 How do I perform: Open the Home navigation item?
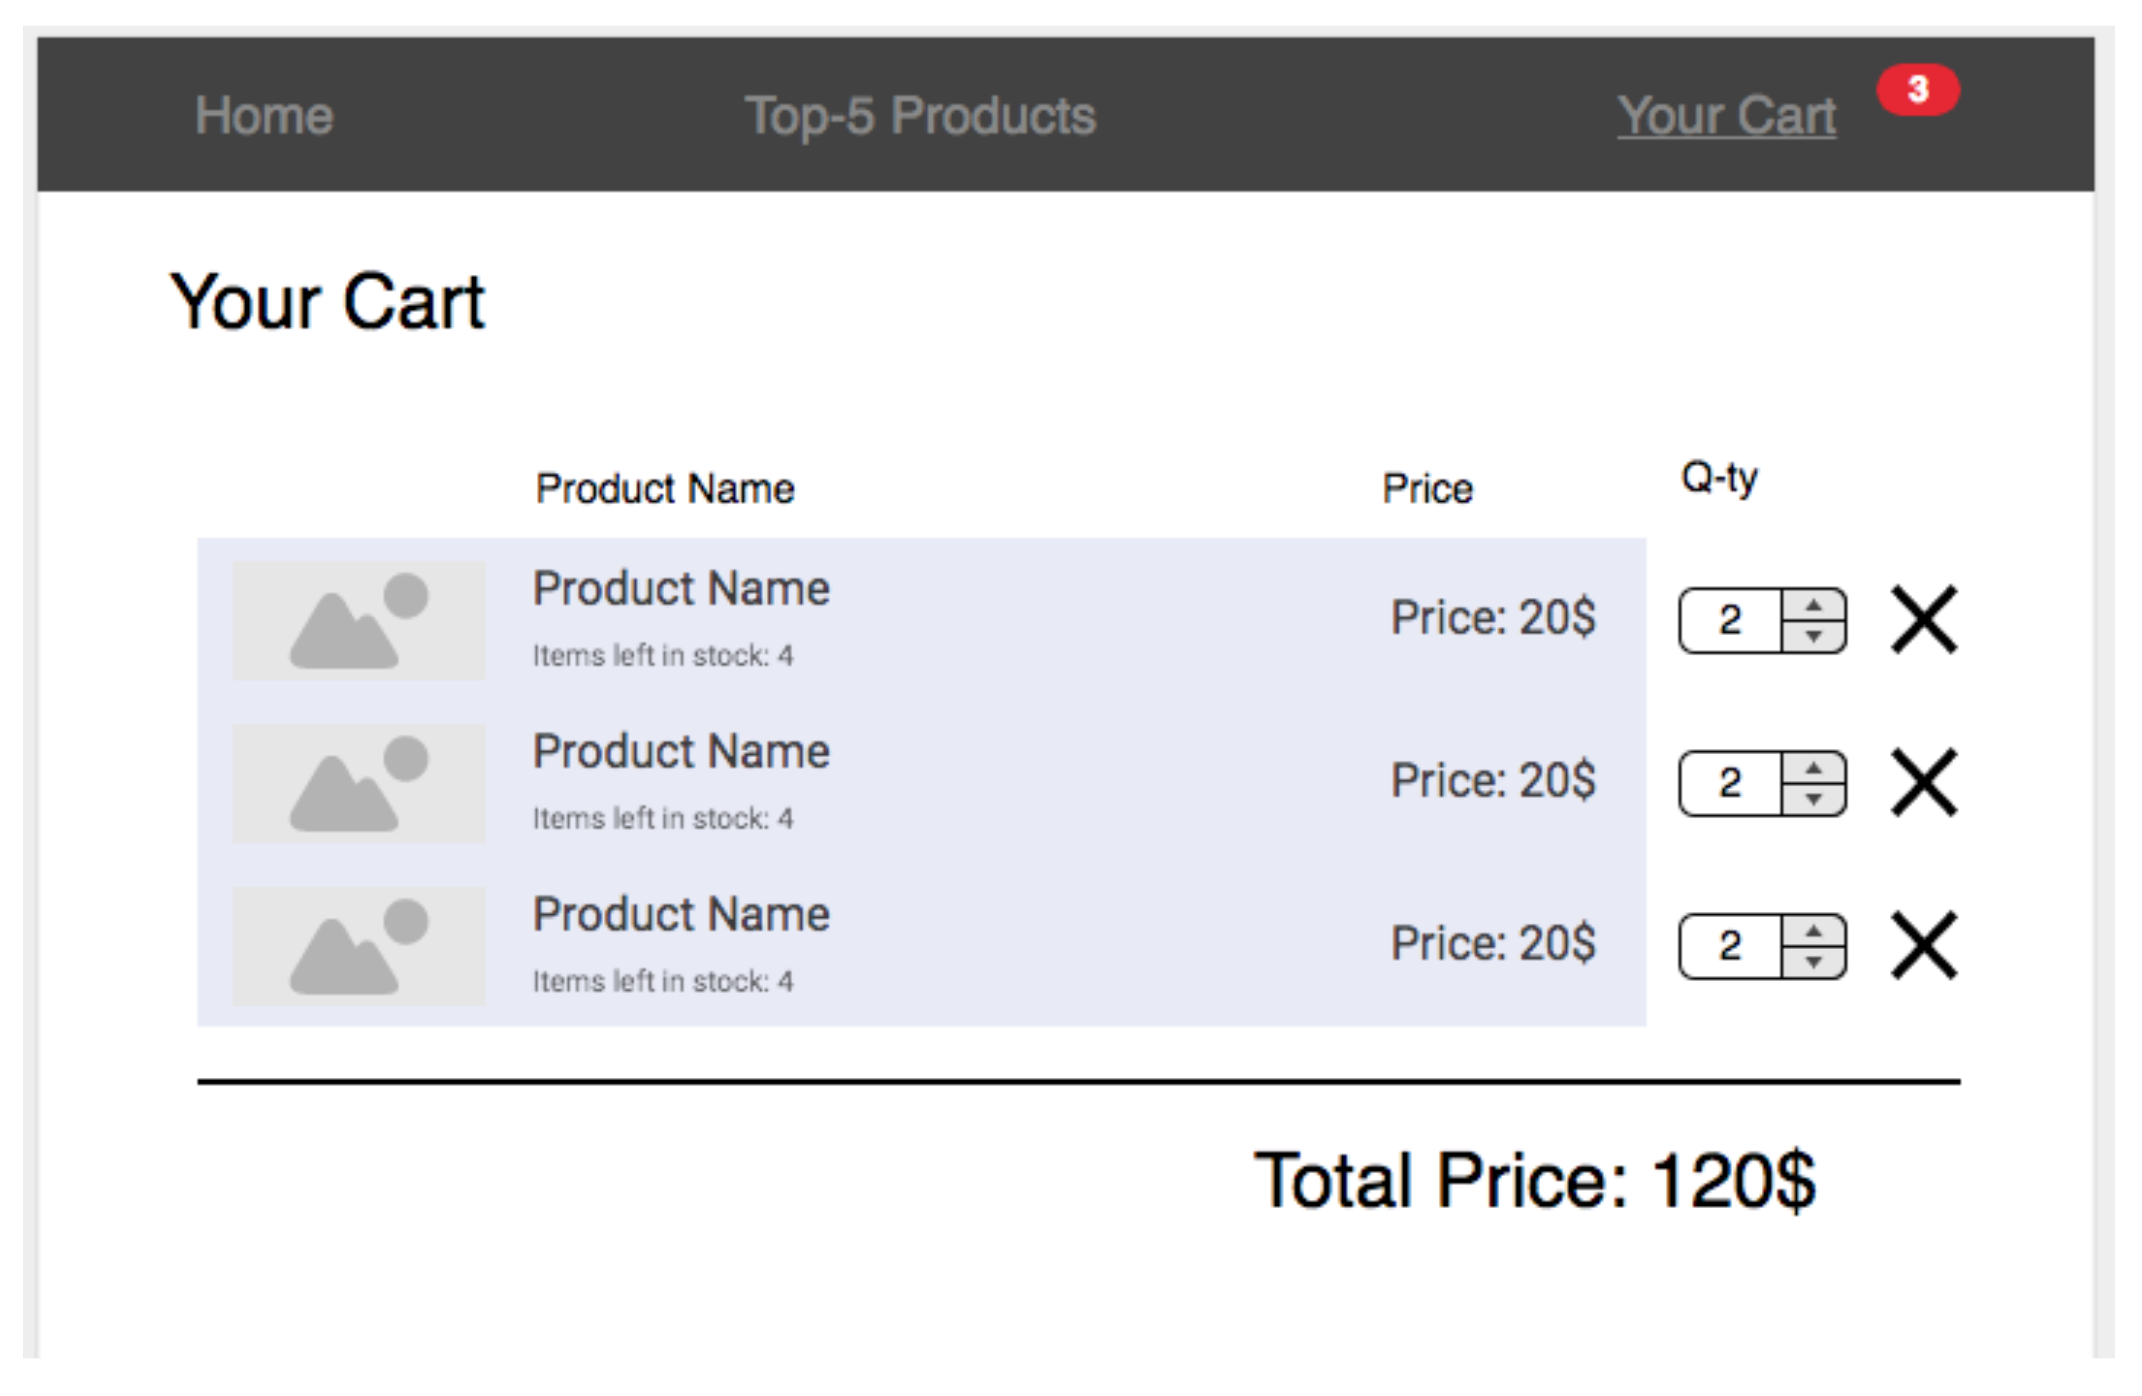click(264, 116)
